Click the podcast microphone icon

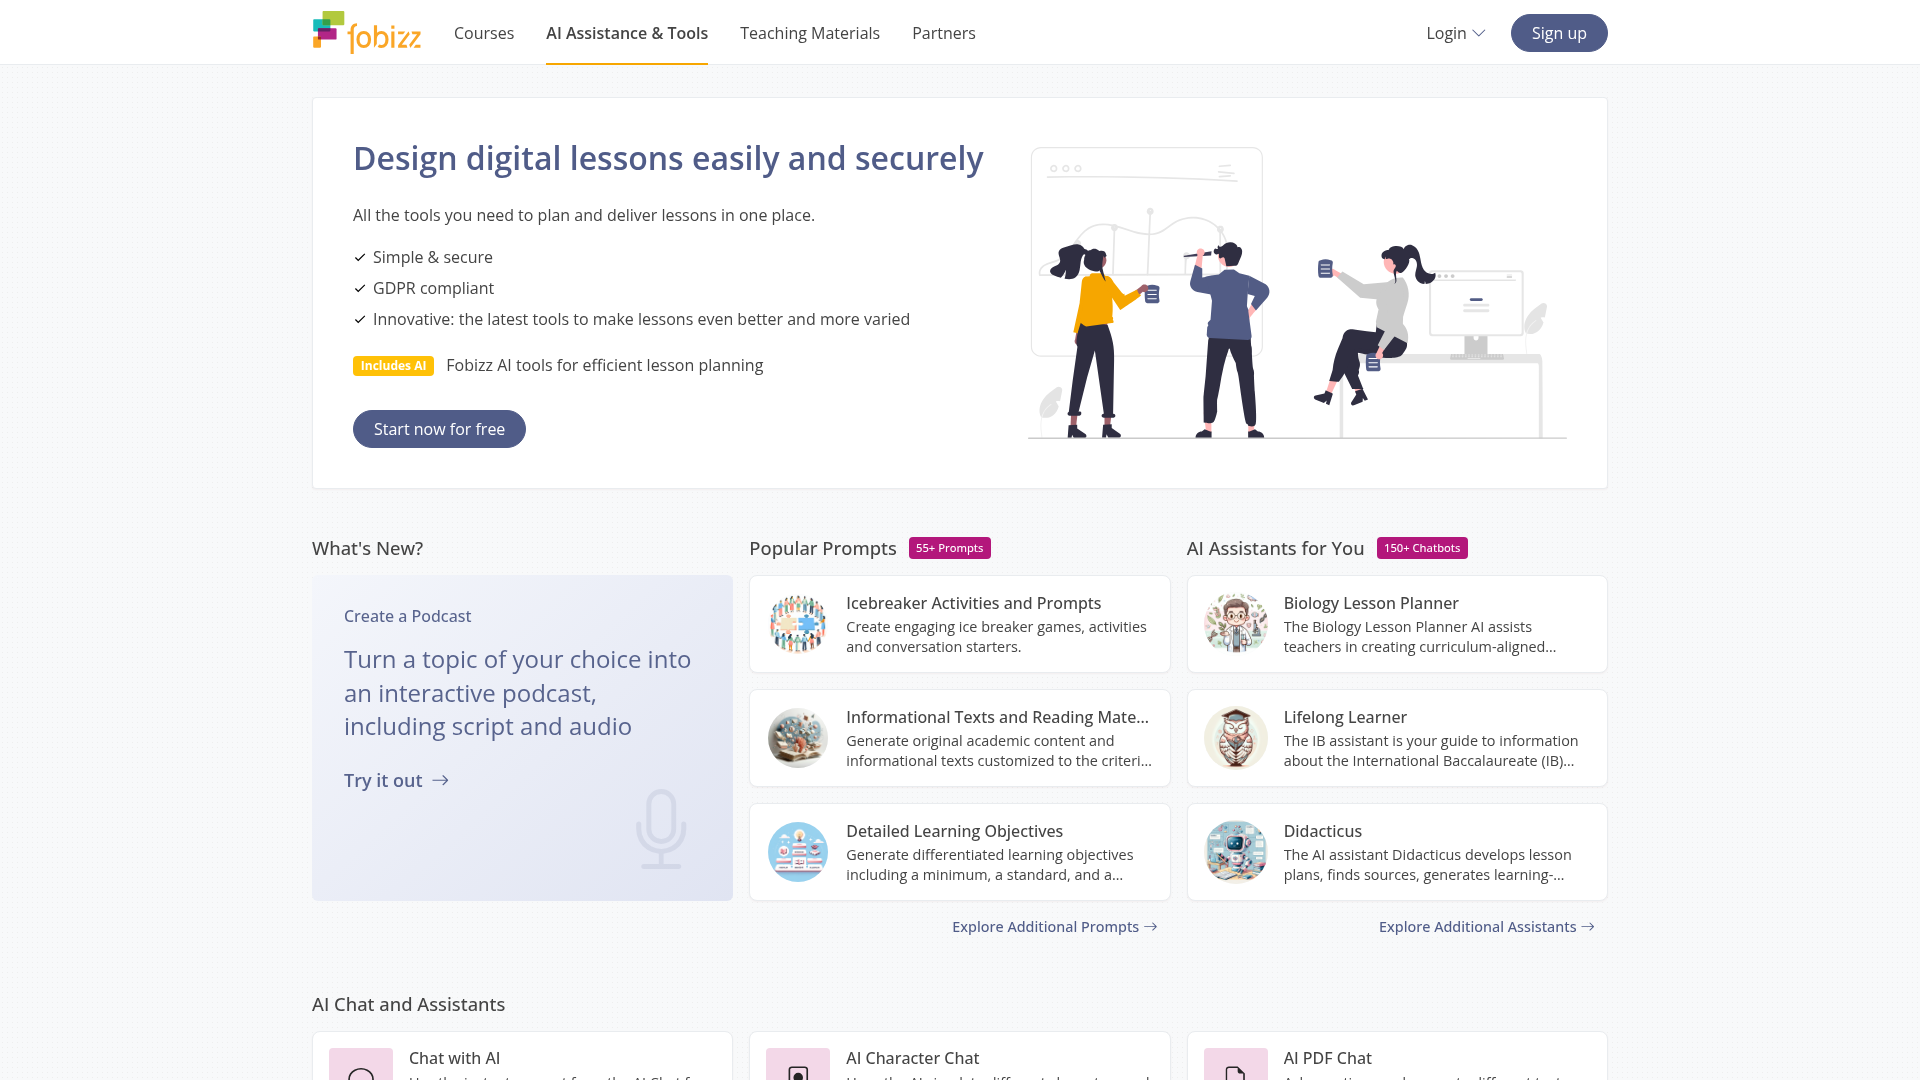click(661, 829)
